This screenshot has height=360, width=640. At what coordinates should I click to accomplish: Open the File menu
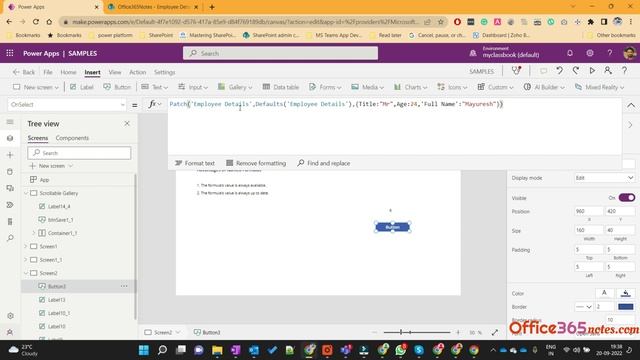pyautogui.click(x=48, y=72)
